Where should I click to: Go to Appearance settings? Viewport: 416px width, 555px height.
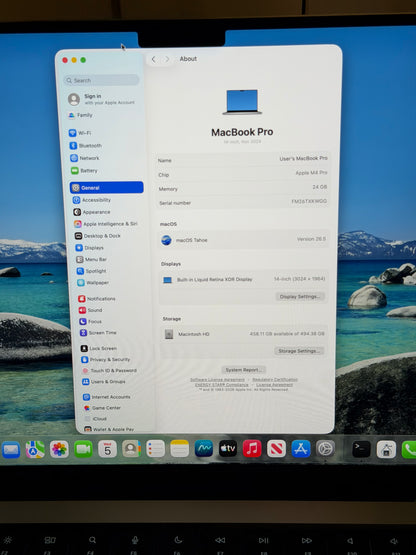point(92,212)
